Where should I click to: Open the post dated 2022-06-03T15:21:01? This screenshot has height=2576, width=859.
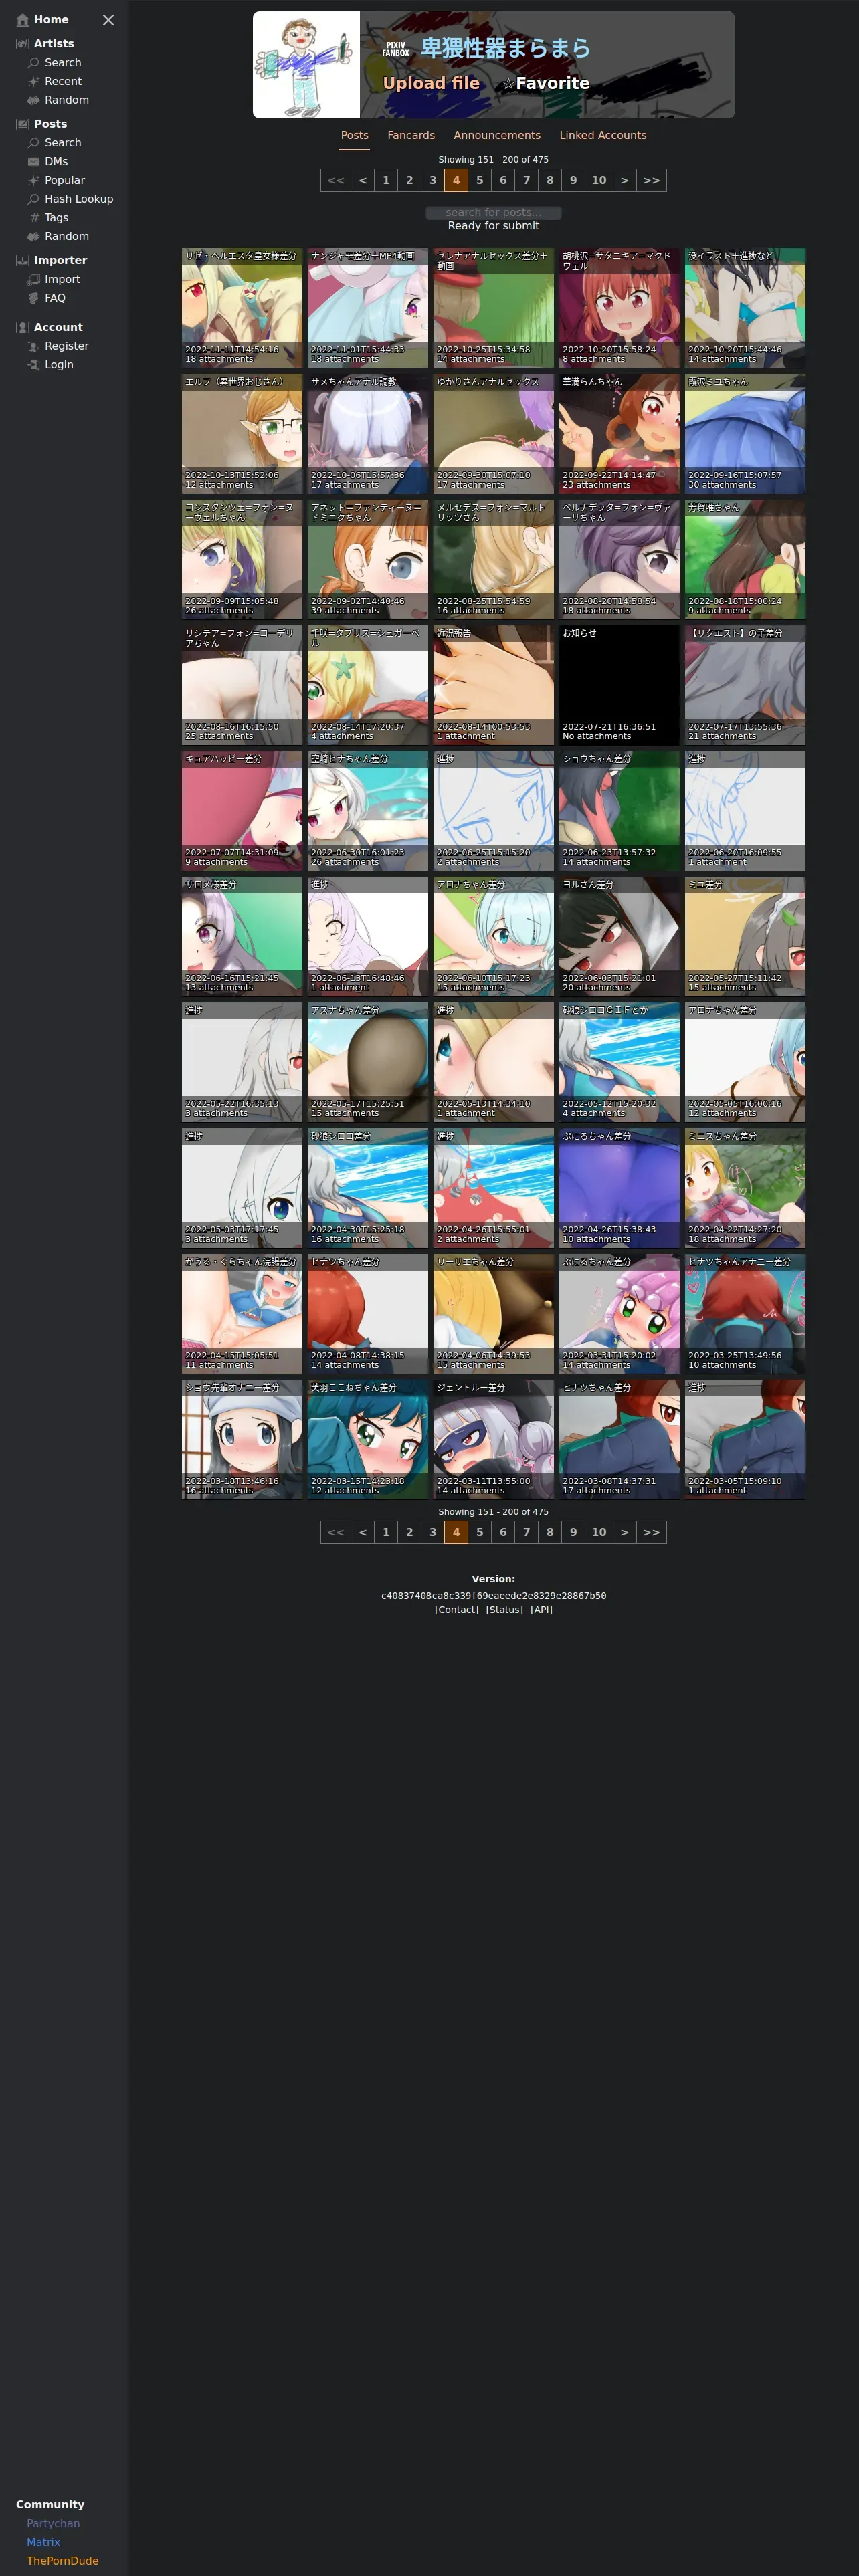pos(619,936)
